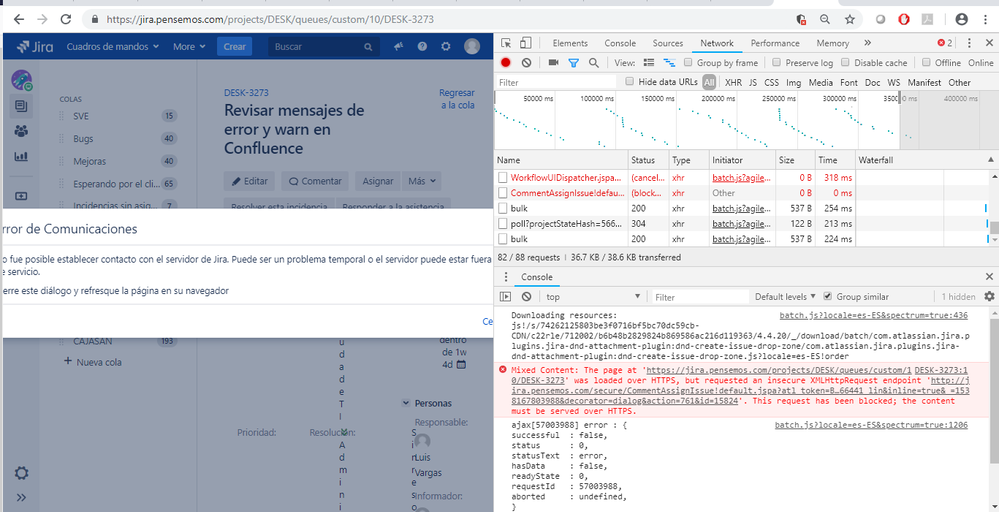The width and height of the screenshot is (999, 512).
Task: Toggle capture screenshots camera icon
Action: 554,62
